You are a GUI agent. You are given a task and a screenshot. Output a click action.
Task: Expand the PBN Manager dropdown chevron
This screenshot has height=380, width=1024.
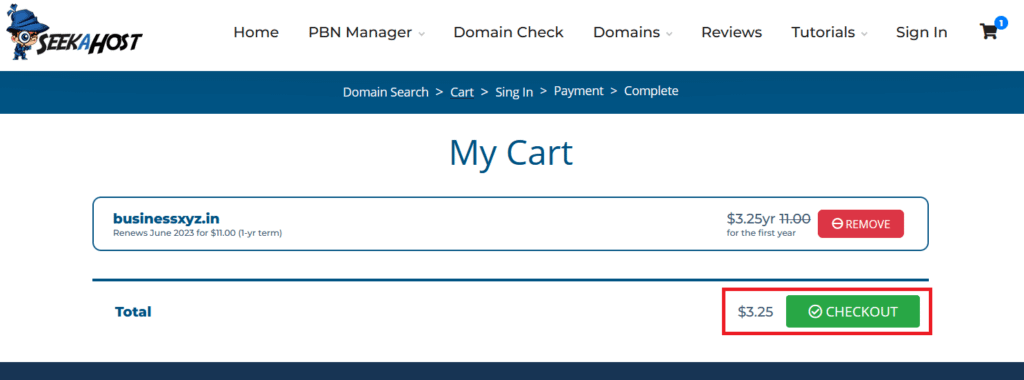pos(421,33)
